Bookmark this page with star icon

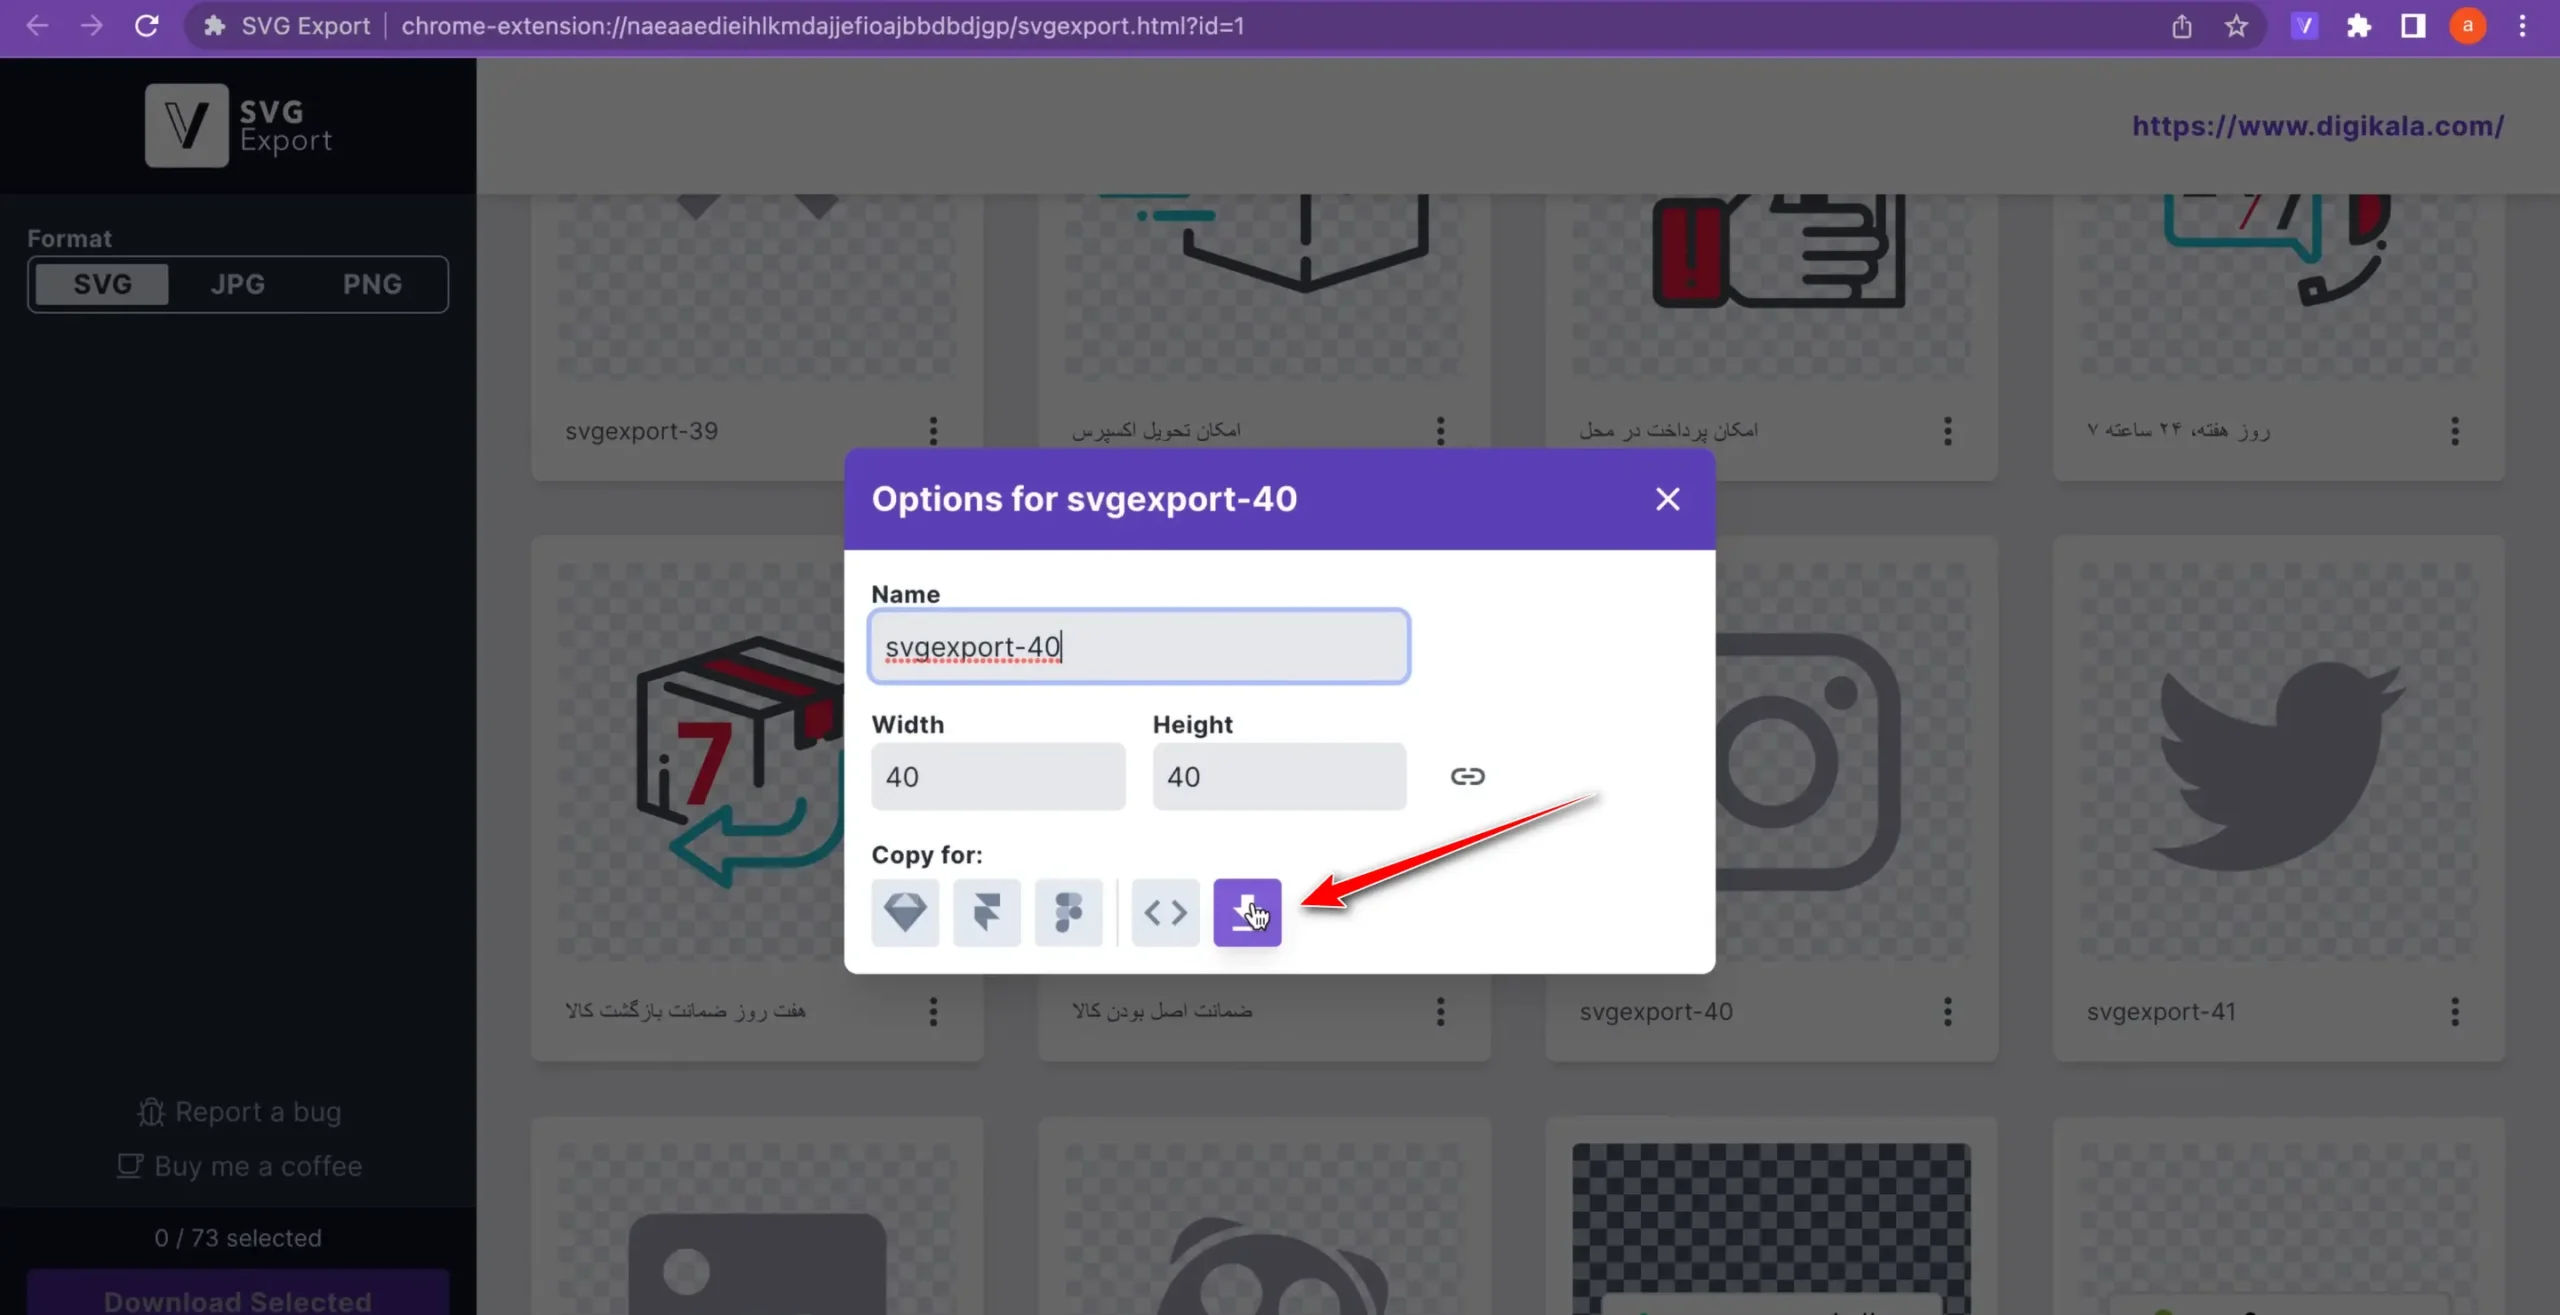tap(2236, 26)
